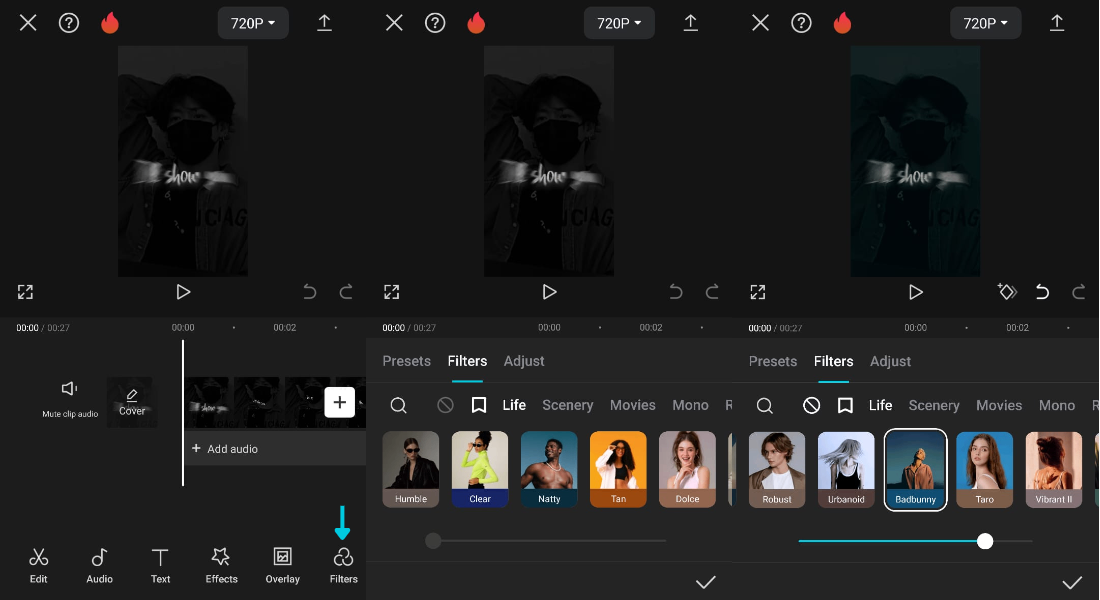The image size is (1100, 600).
Task: Select Life category in middle panel
Action: click(514, 405)
